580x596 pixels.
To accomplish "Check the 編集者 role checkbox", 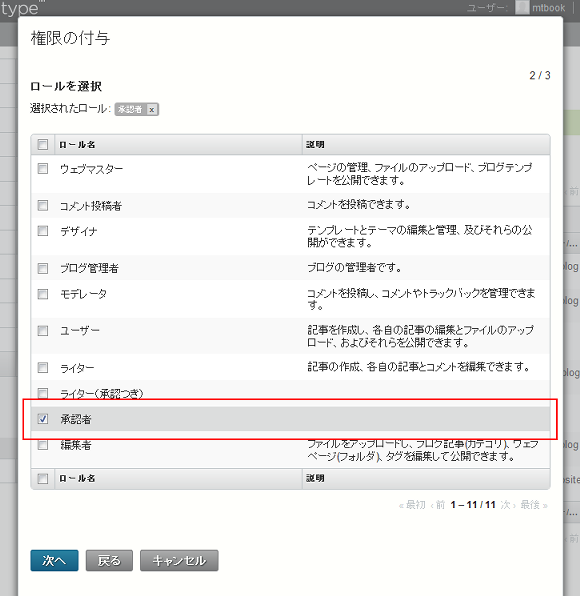I will (43, 445).
